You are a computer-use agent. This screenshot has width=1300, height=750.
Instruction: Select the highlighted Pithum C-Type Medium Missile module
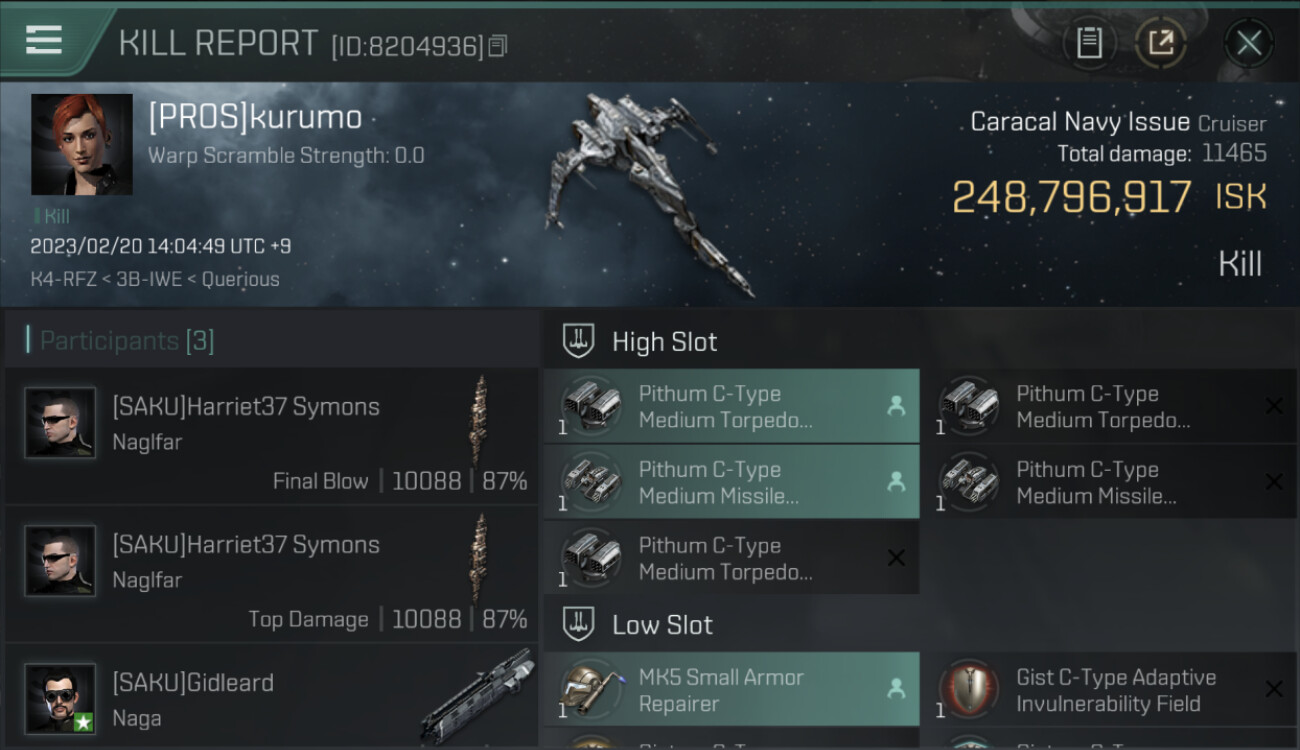point(731,482)
